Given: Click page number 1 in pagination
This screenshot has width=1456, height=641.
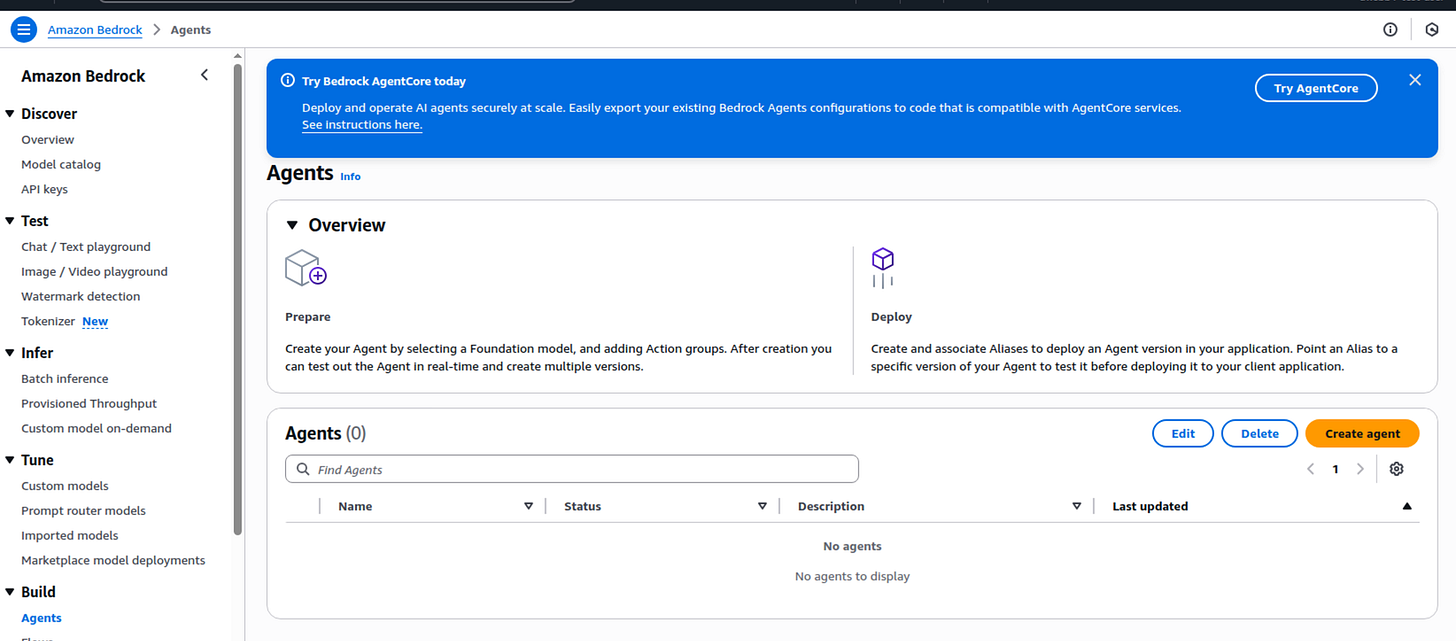Looking at the screenshot, I should 1335,469.
